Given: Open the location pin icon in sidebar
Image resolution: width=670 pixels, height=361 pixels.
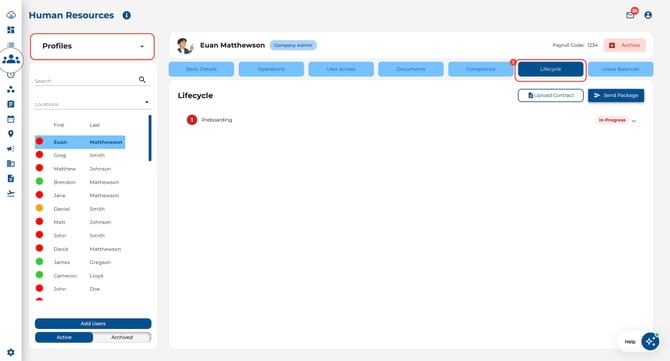Looking at the screenshot, I should tap(11, 134).
